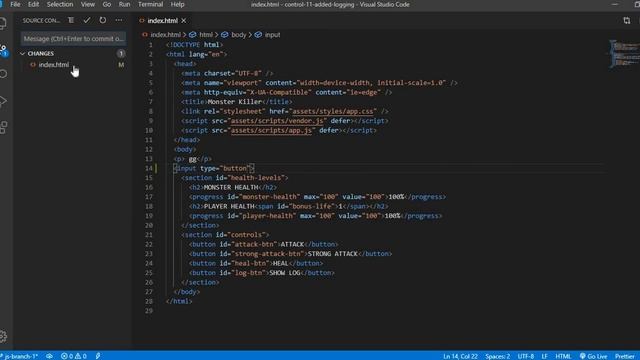Change end of line sequence LF
This screenshot has height=360, width=640.
544,356
